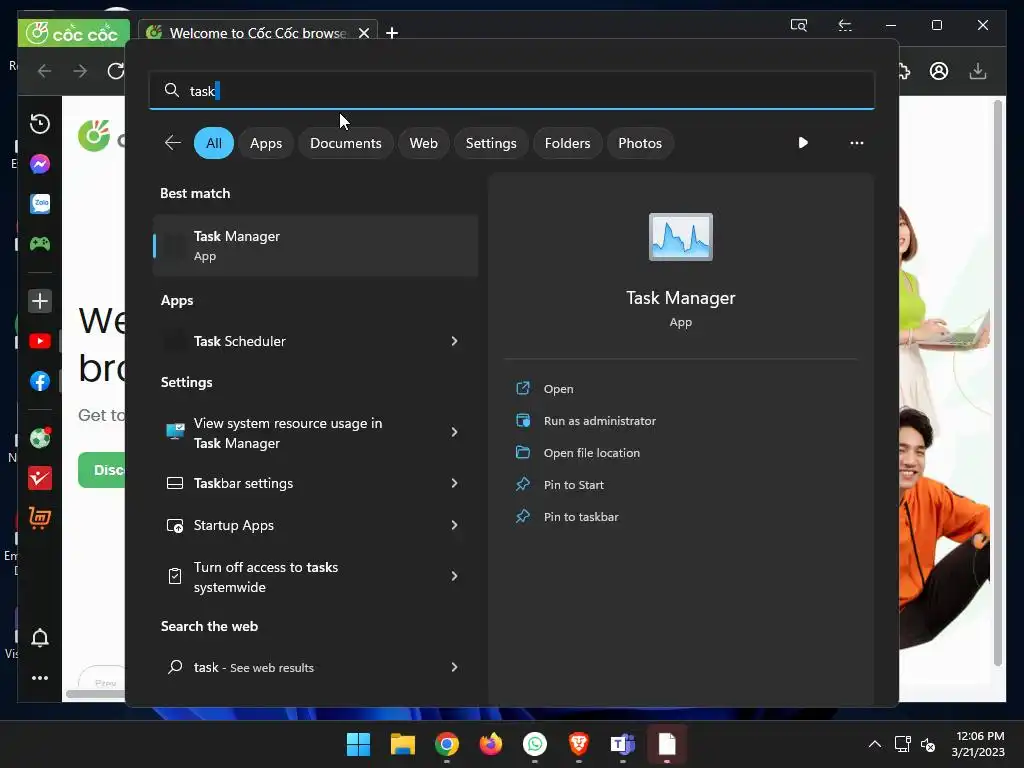Click the Task Manager preview icon
The image size is (1024, 768).
680,237
